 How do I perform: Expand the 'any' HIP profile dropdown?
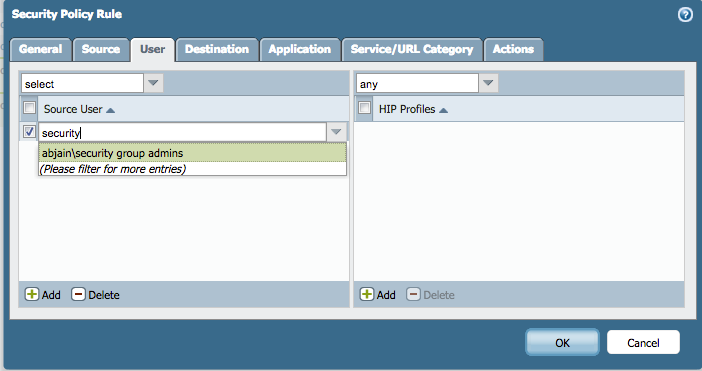(x=488, y=83)
